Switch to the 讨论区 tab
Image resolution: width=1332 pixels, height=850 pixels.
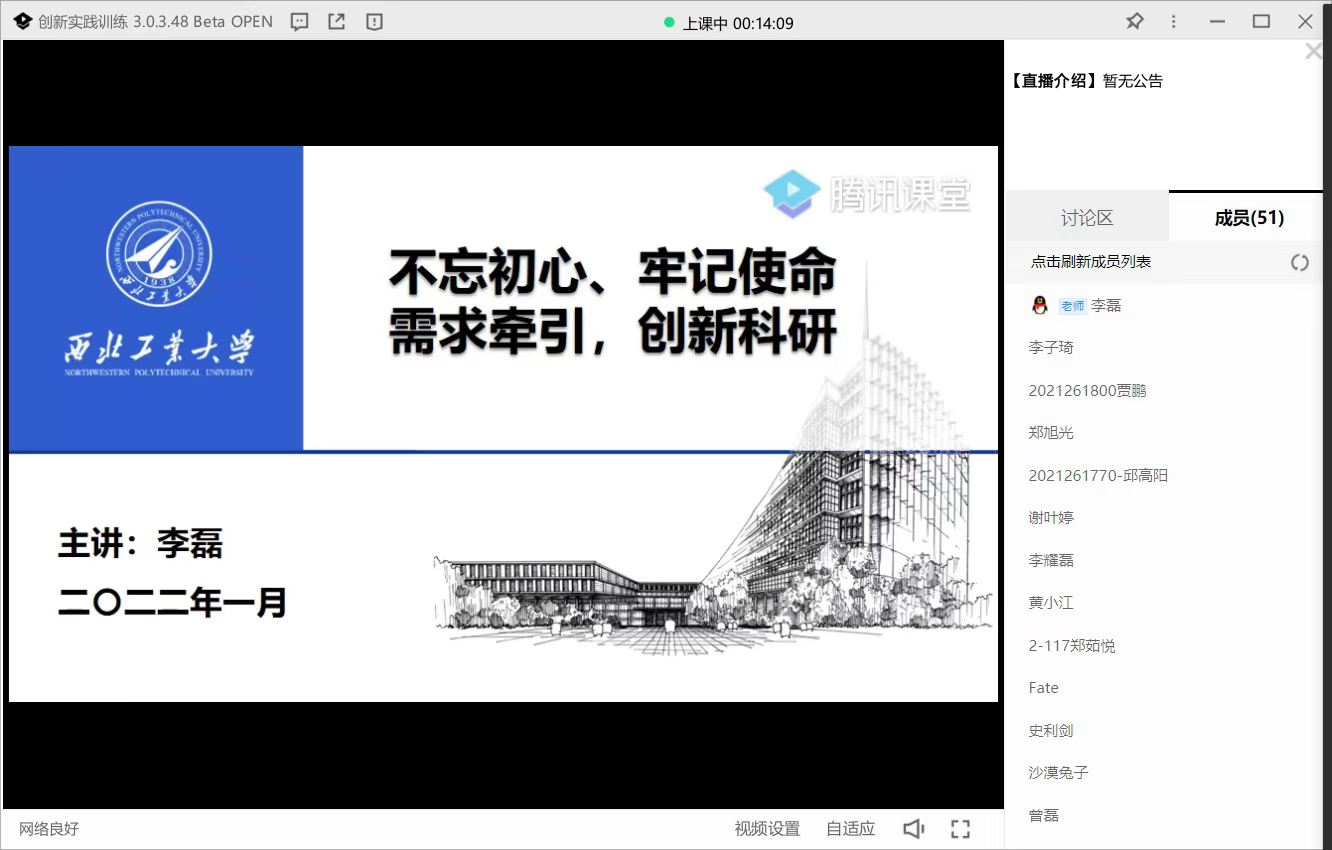click(x=1086, y=218)
